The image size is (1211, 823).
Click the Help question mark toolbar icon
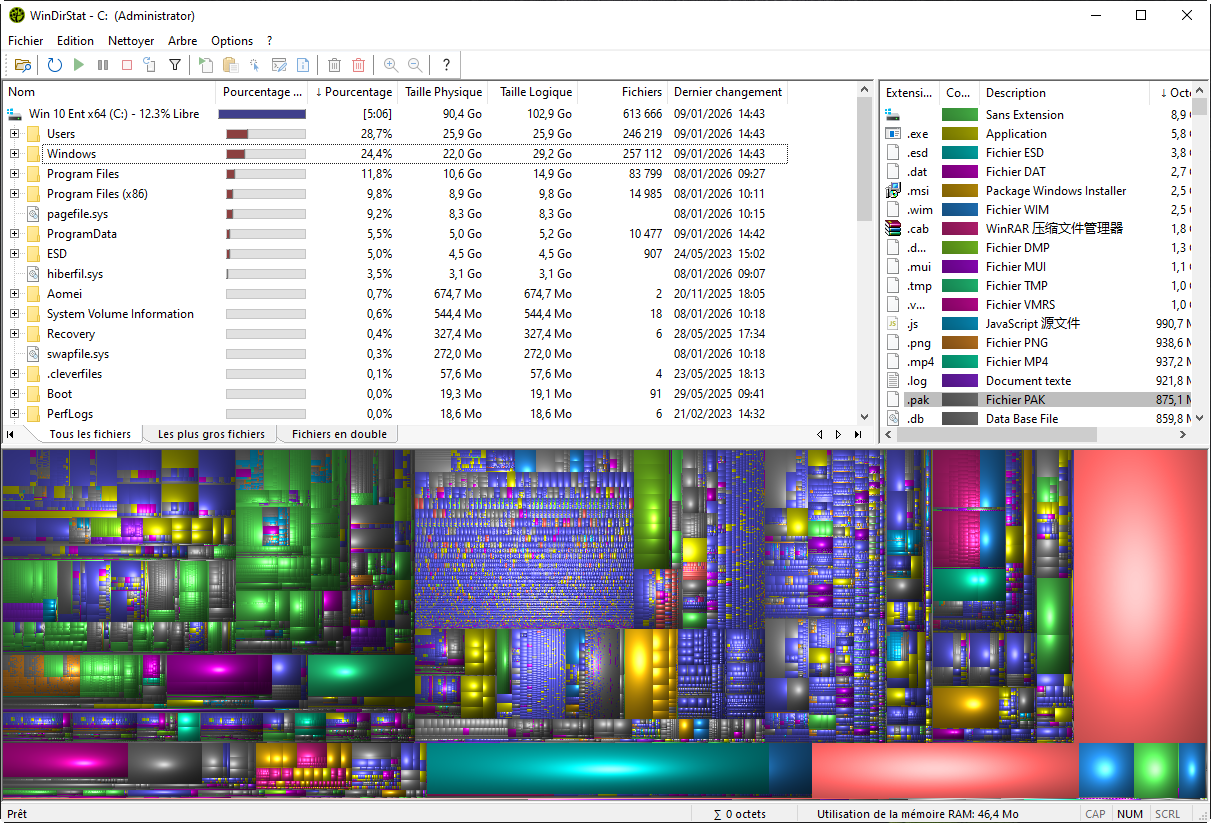point(446,65)
